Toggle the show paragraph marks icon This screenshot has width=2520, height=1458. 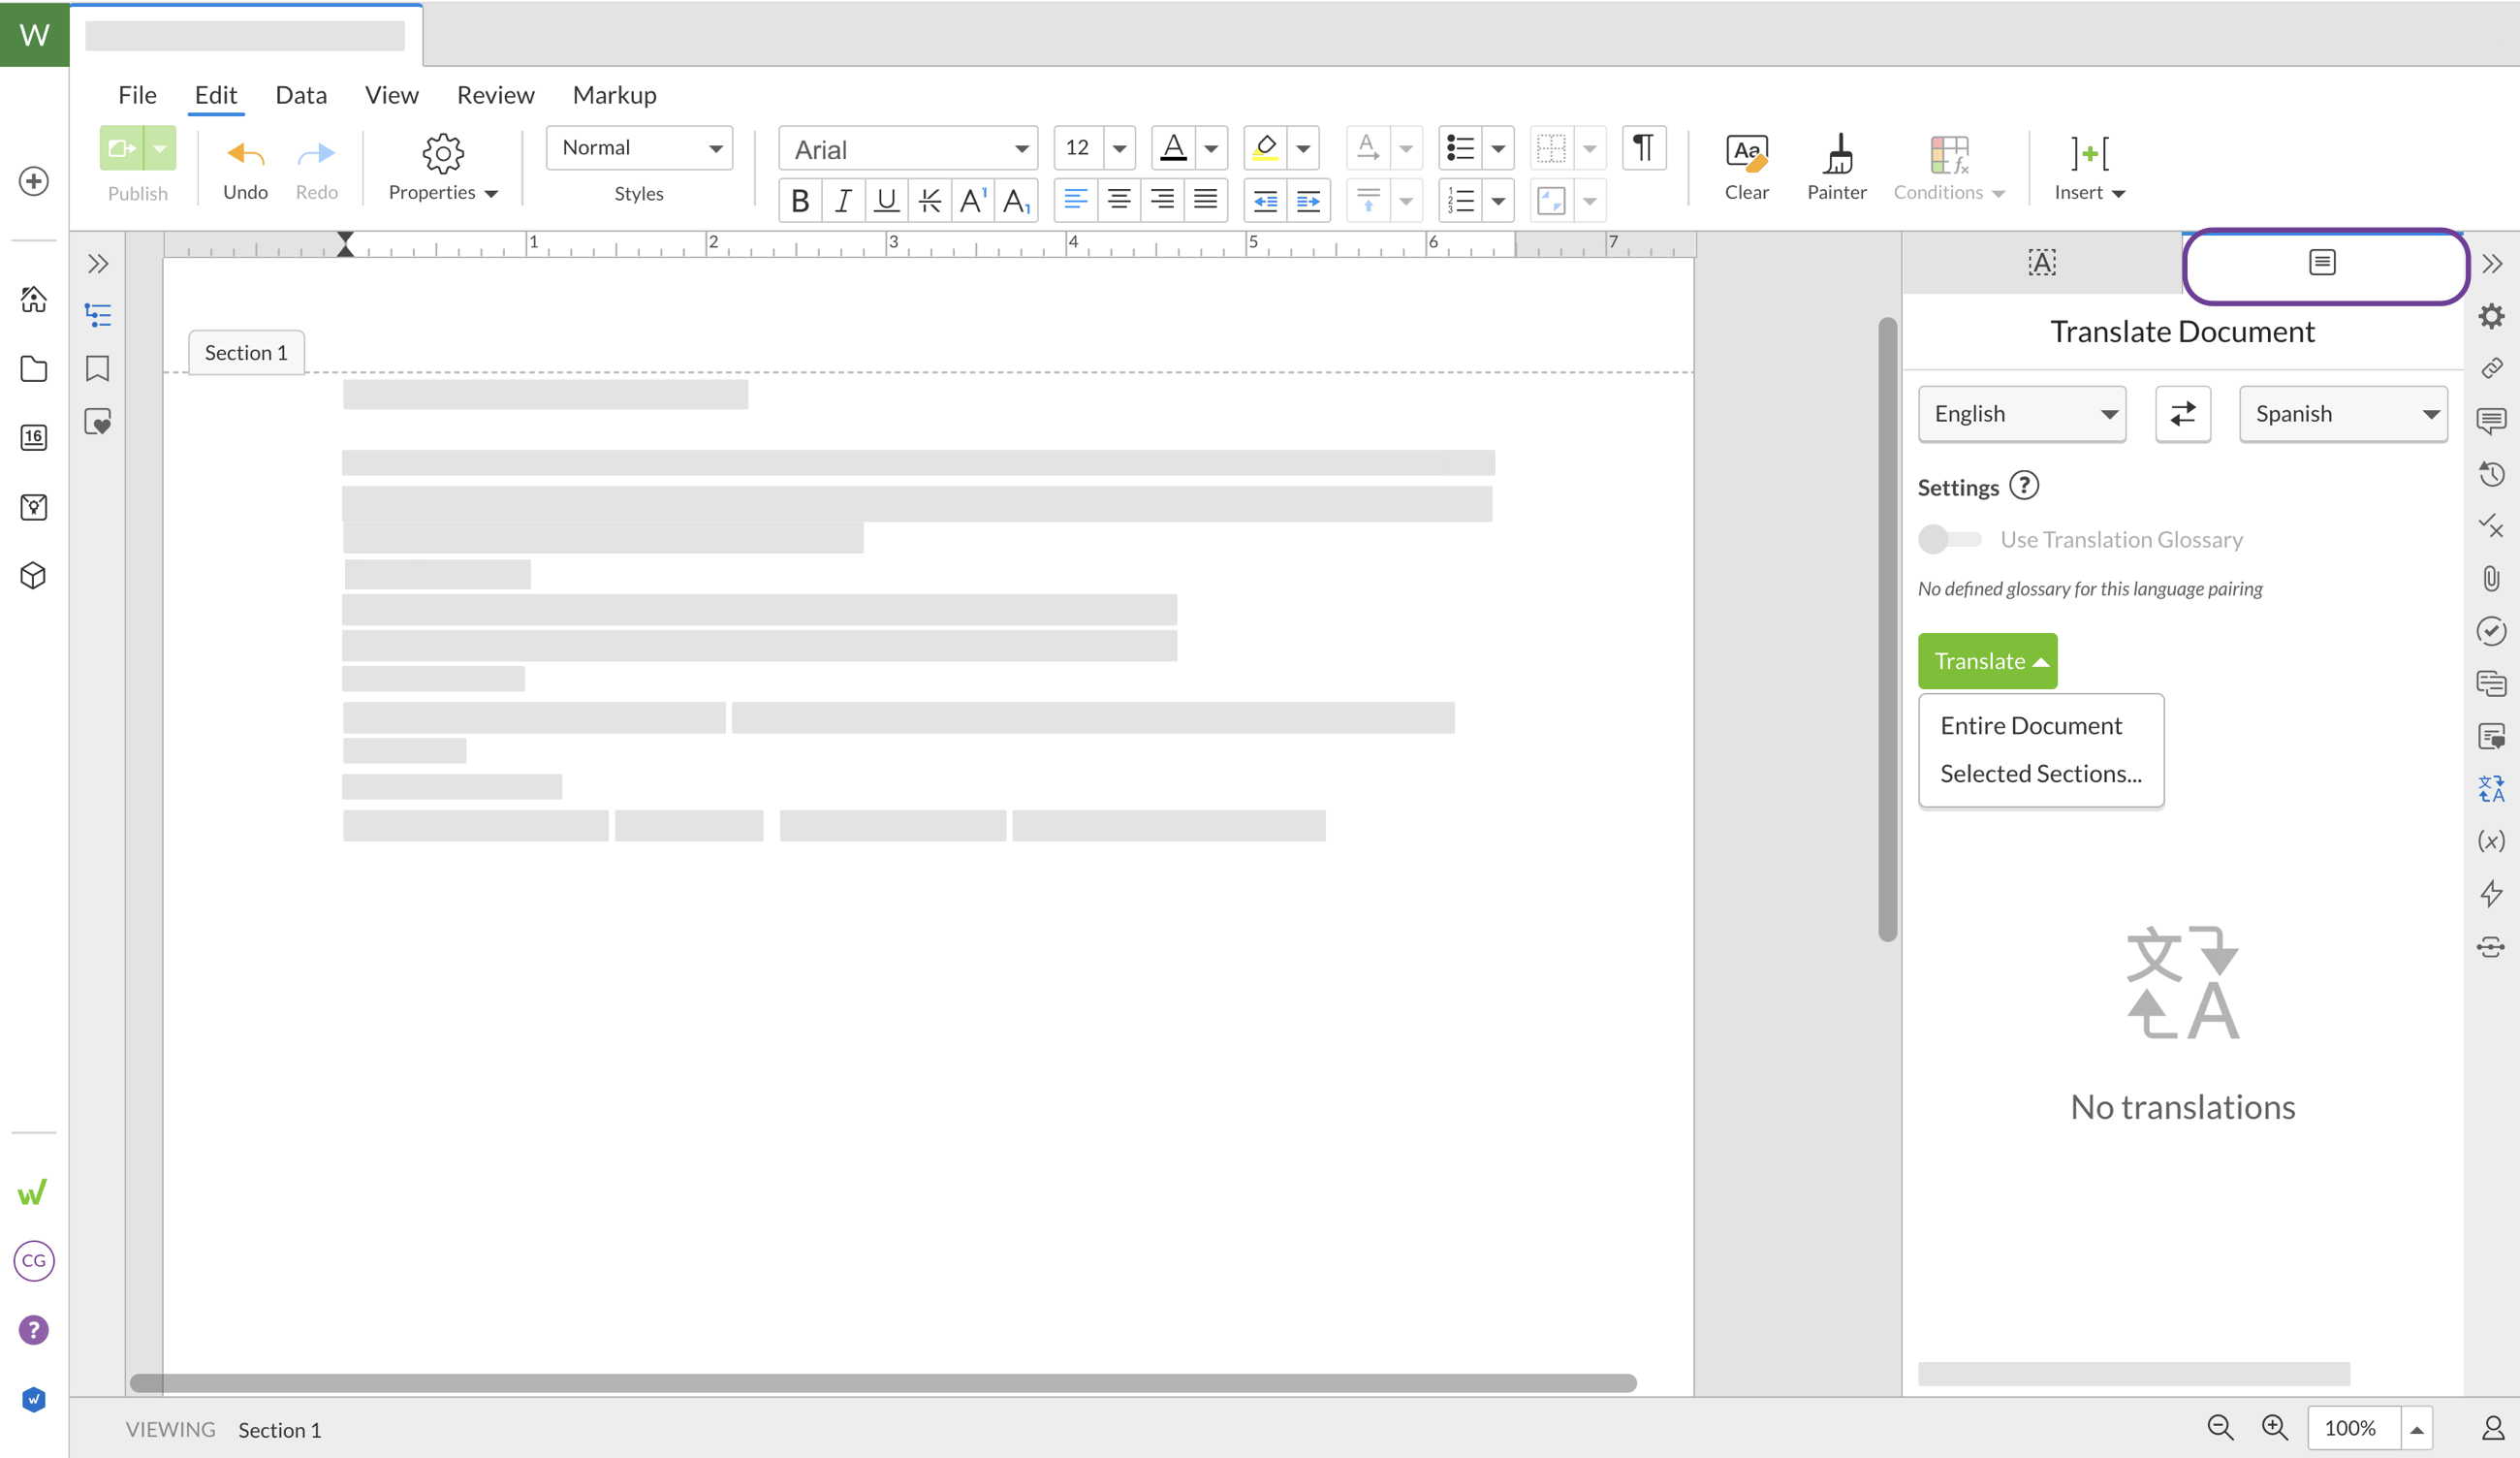point(1643,147)
